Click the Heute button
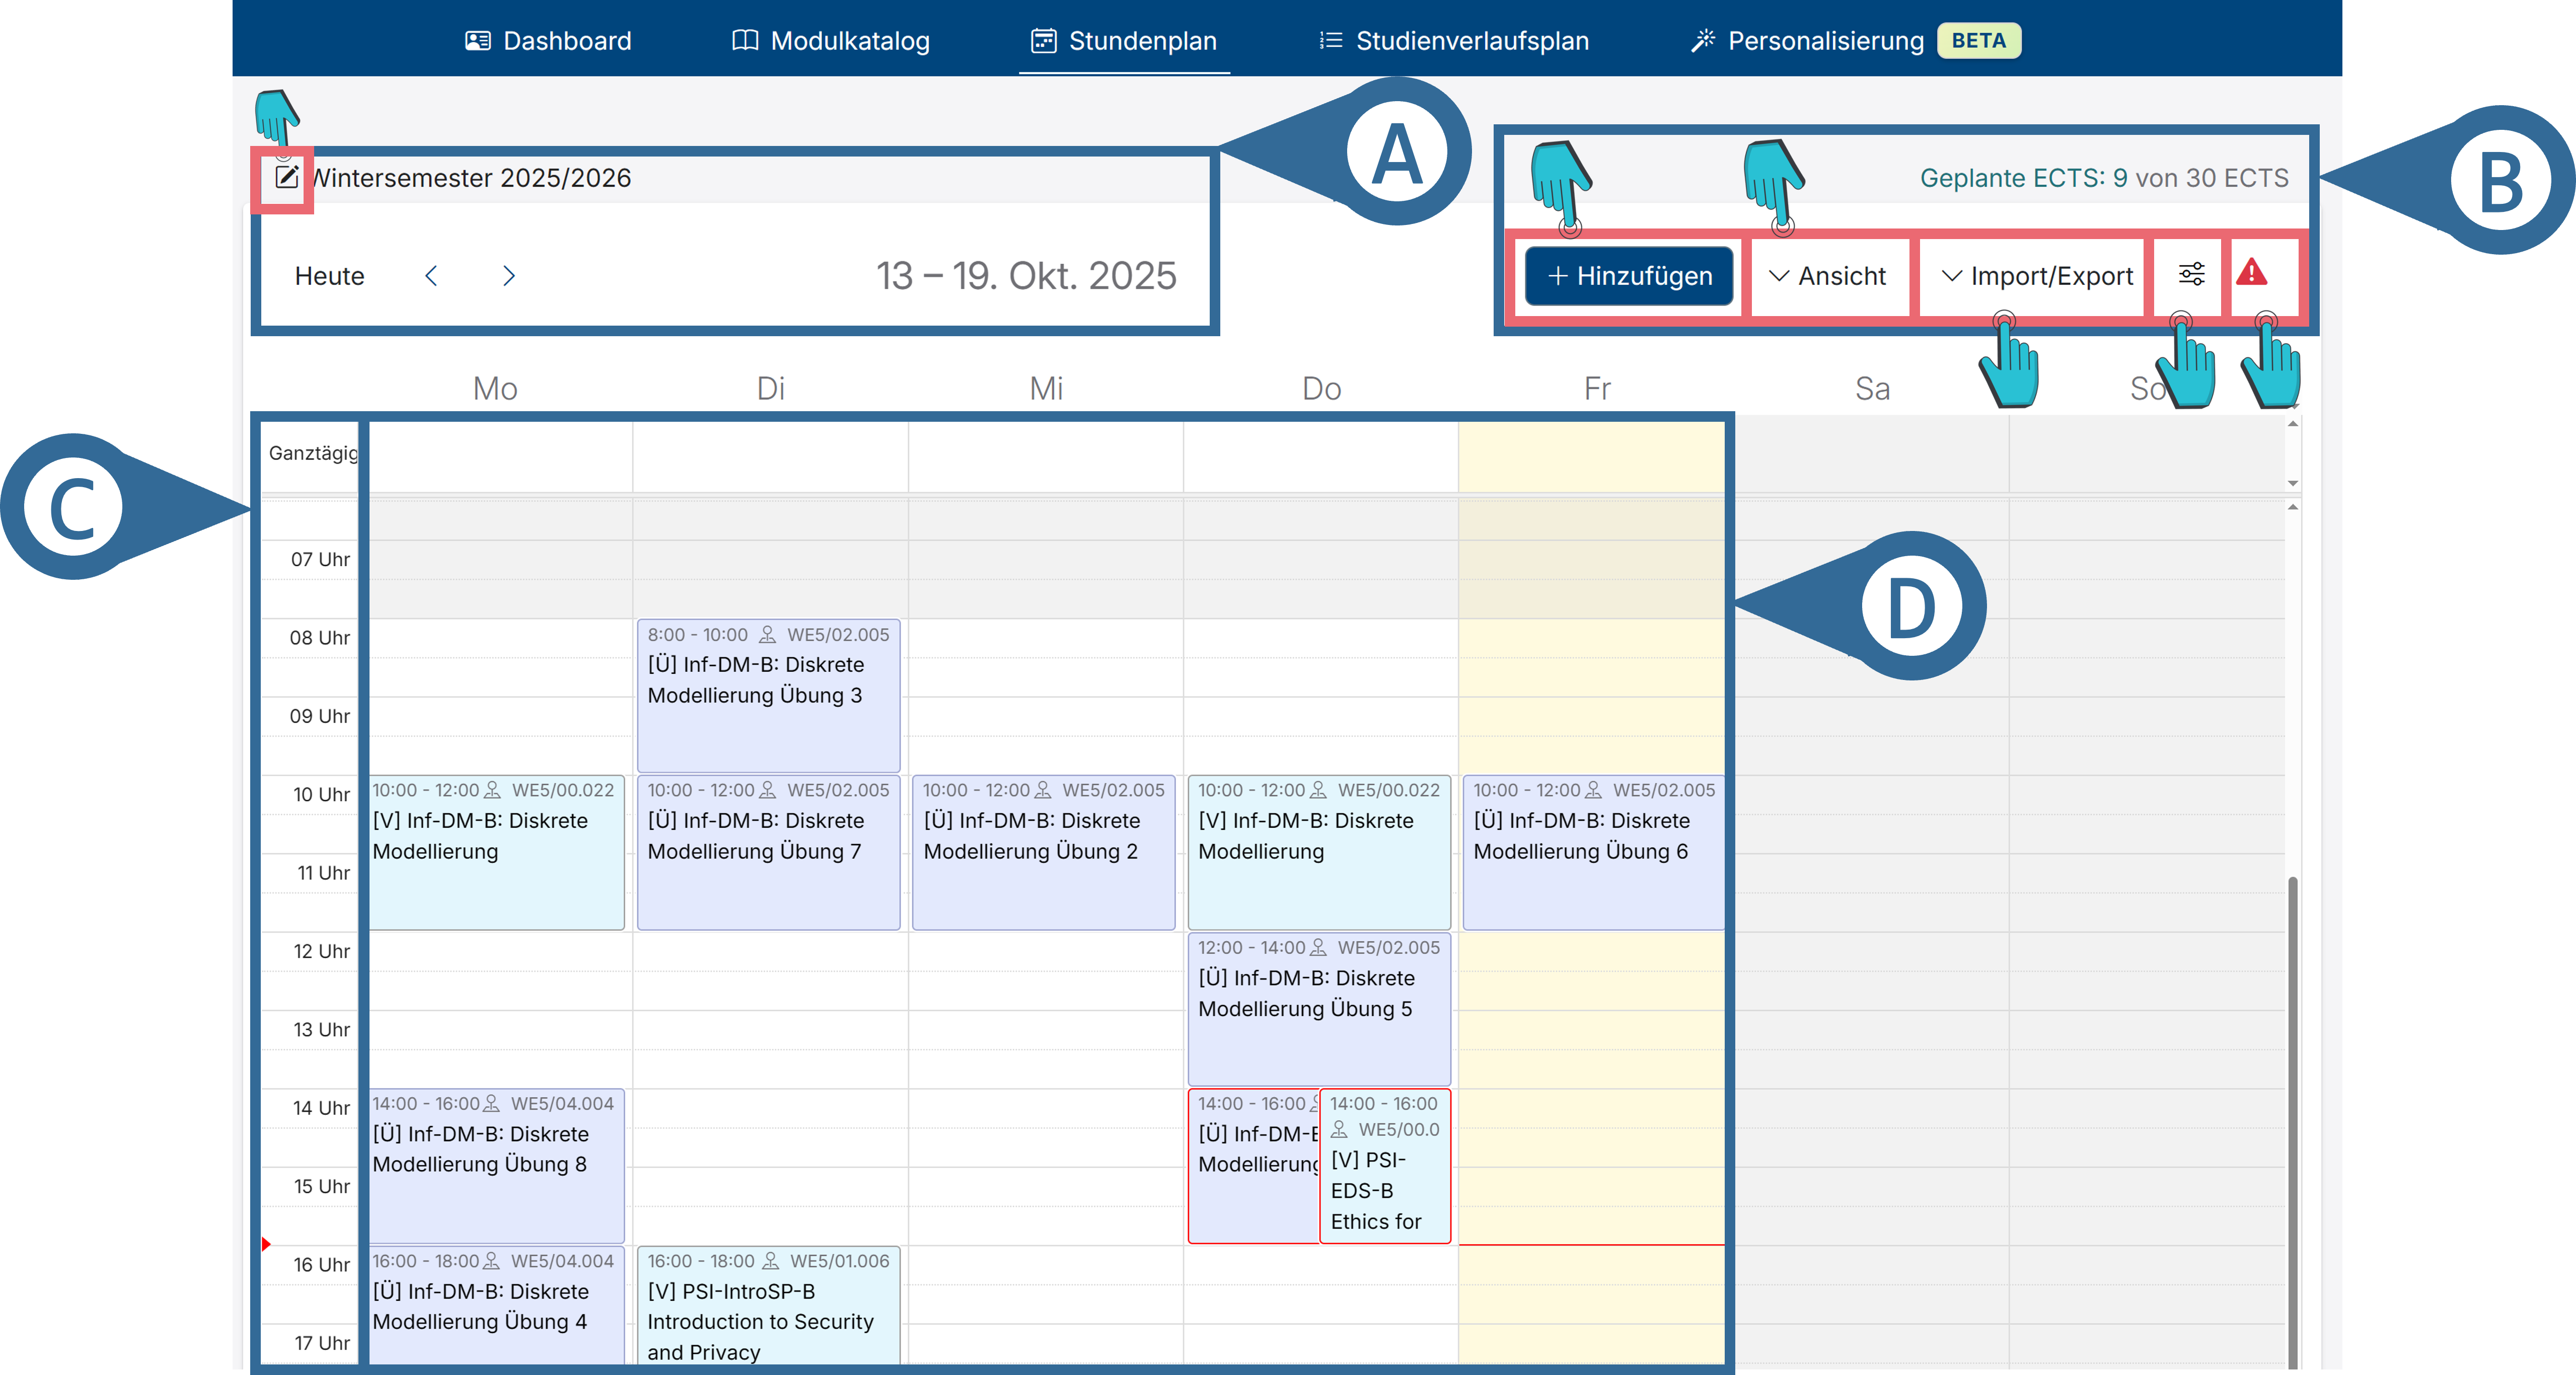Image resolution: width=2576 pixels, height=1375 pixels. pyautogui.click(x=329, y=276)
